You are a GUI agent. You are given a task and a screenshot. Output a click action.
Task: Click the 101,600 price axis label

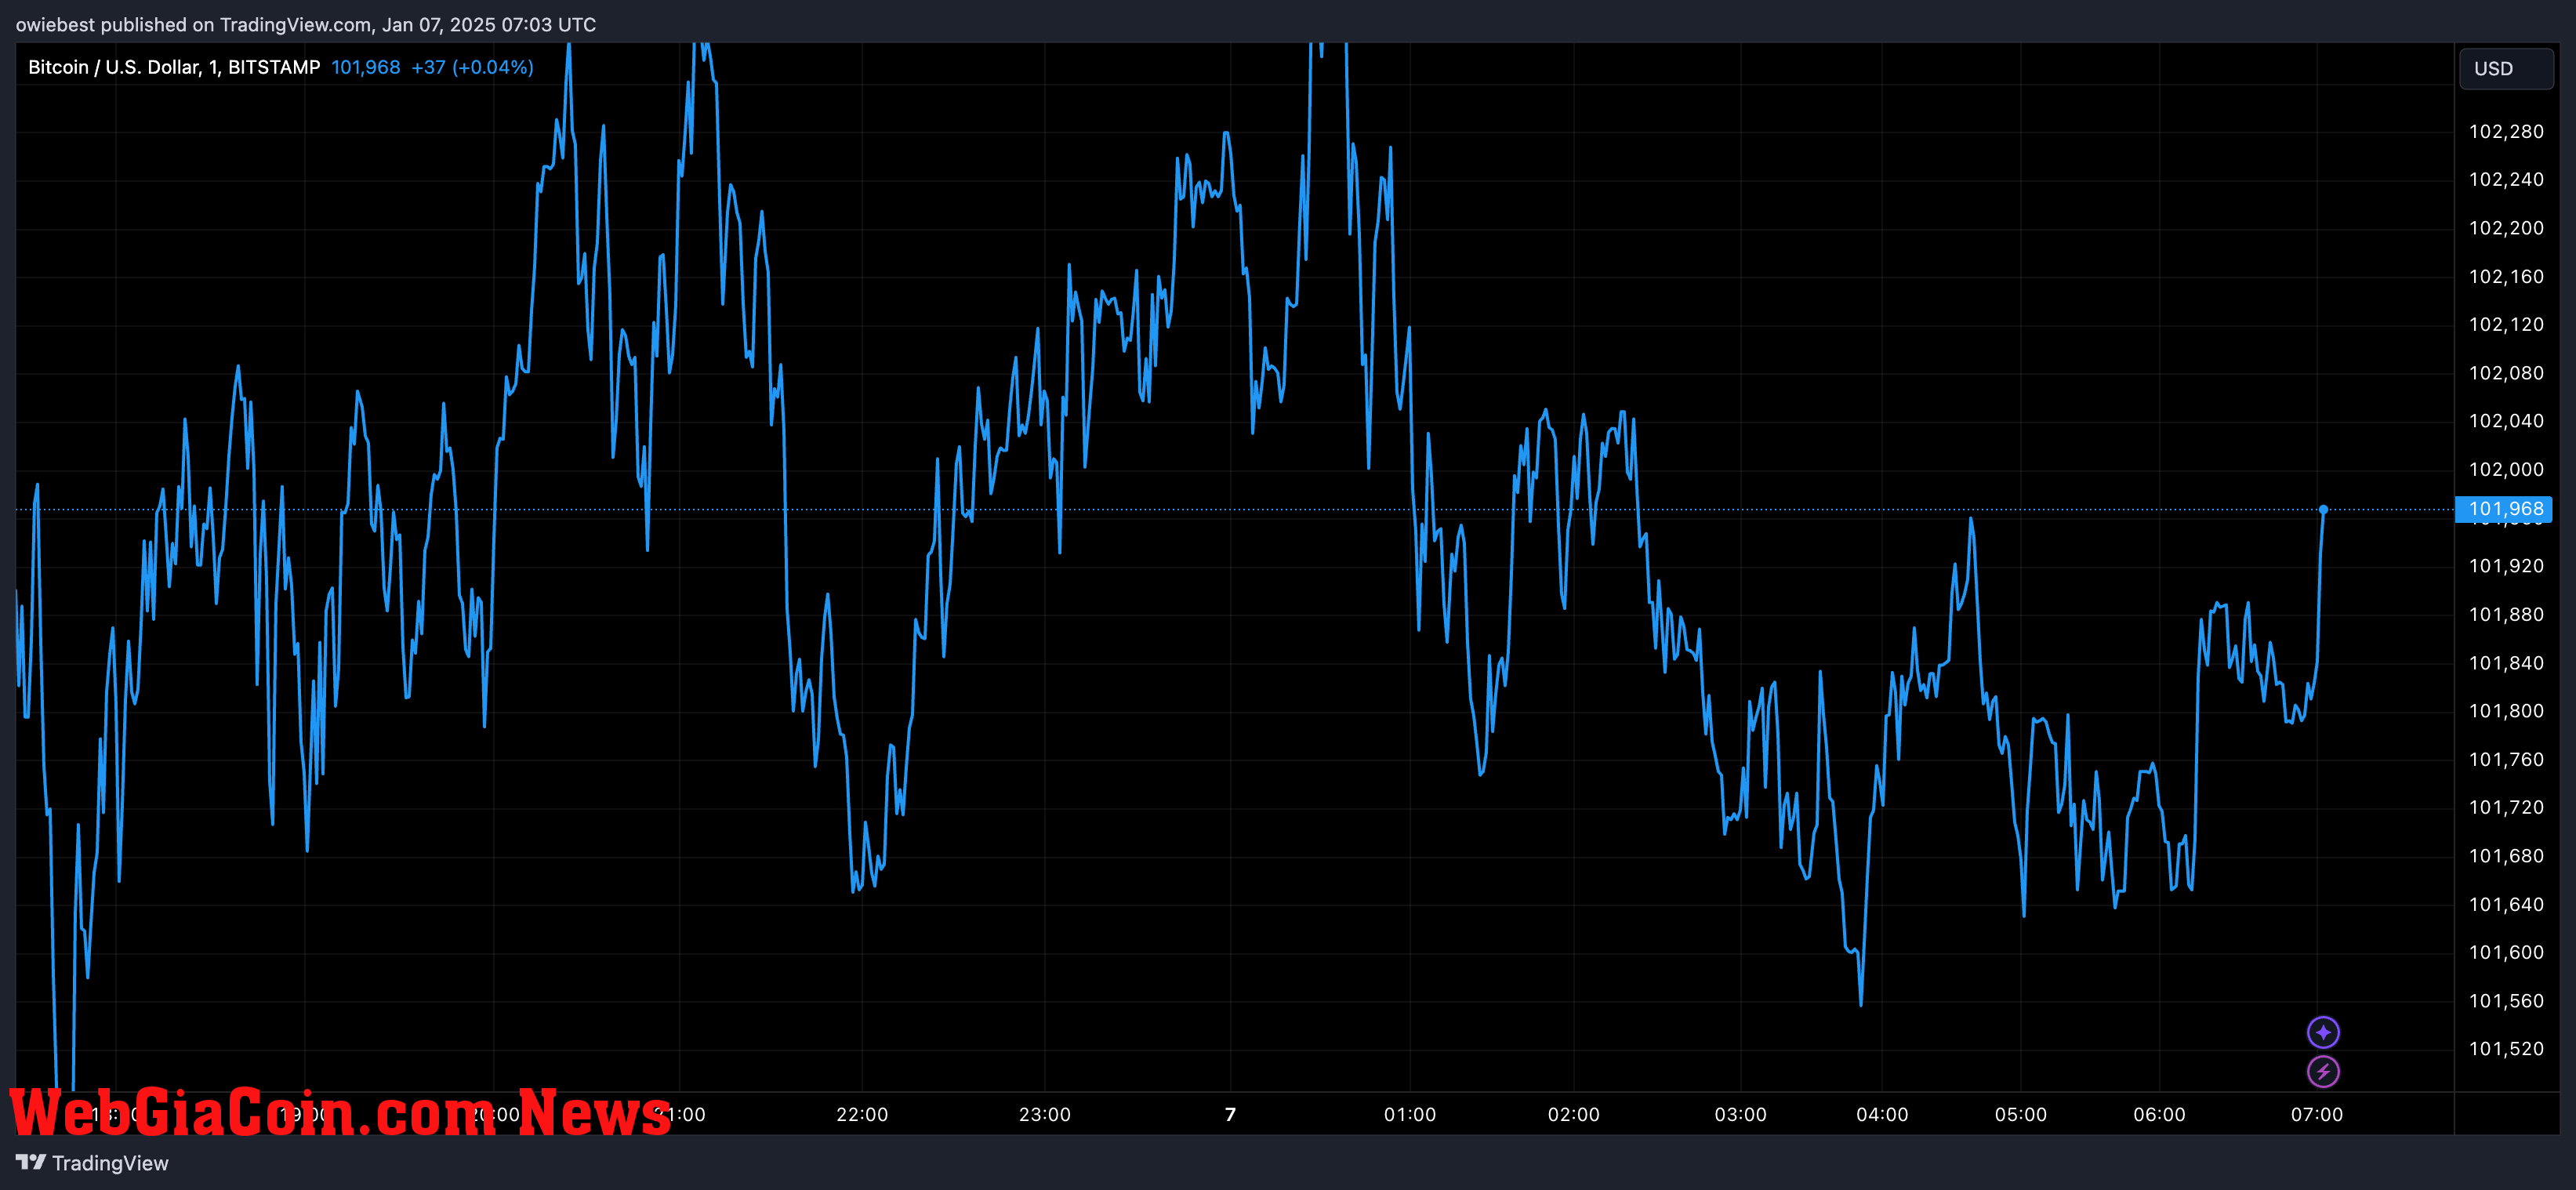tap(2506, 952)
